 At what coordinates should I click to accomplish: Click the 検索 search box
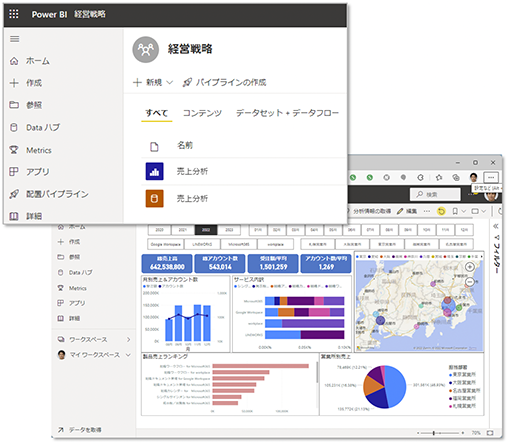[435, 194]
